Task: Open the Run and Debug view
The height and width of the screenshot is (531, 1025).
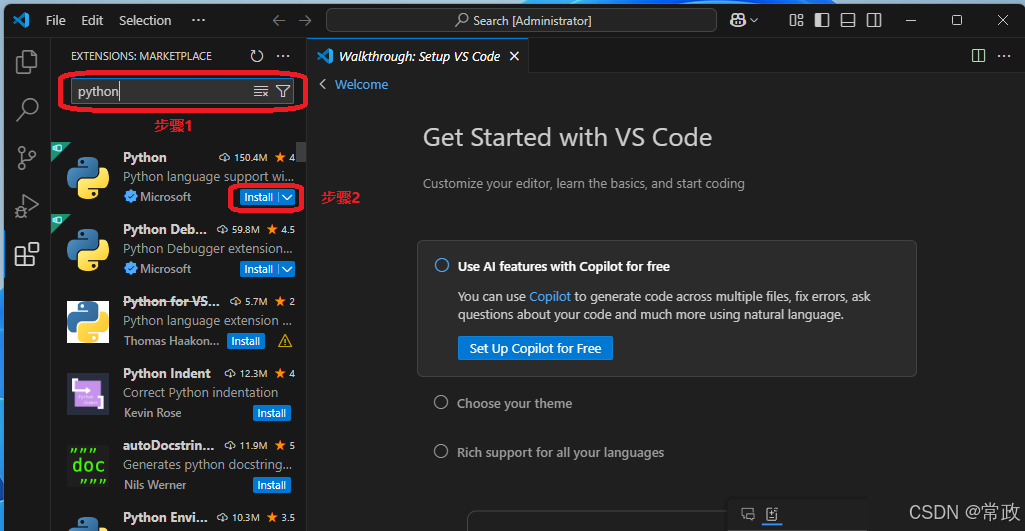Action: coord(27,206)
